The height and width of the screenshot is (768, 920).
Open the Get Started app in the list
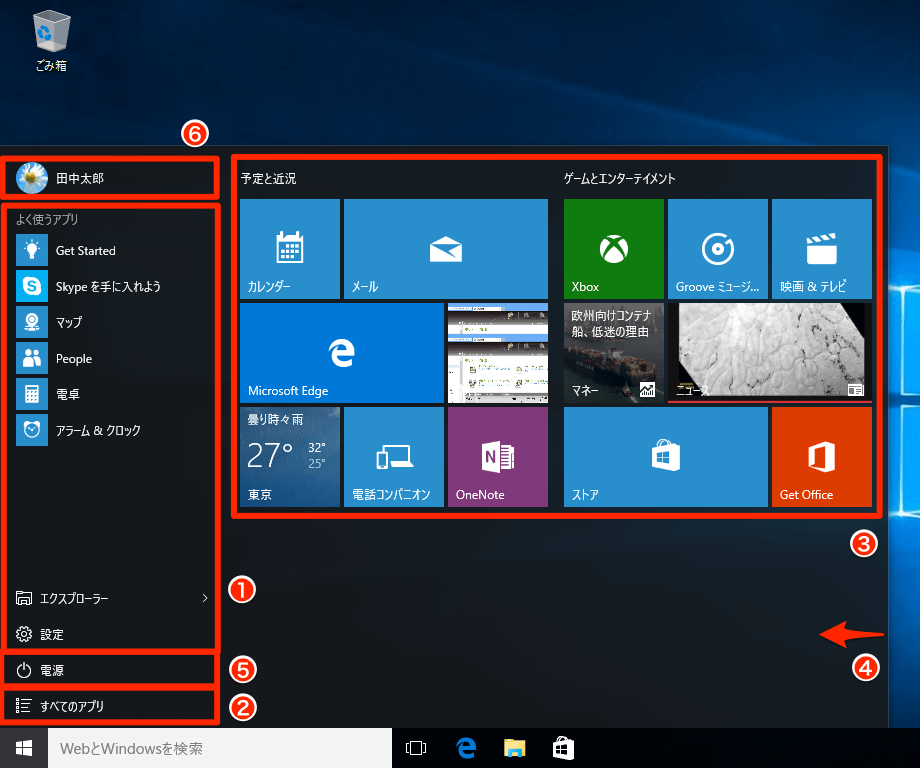tap(111, 251)
